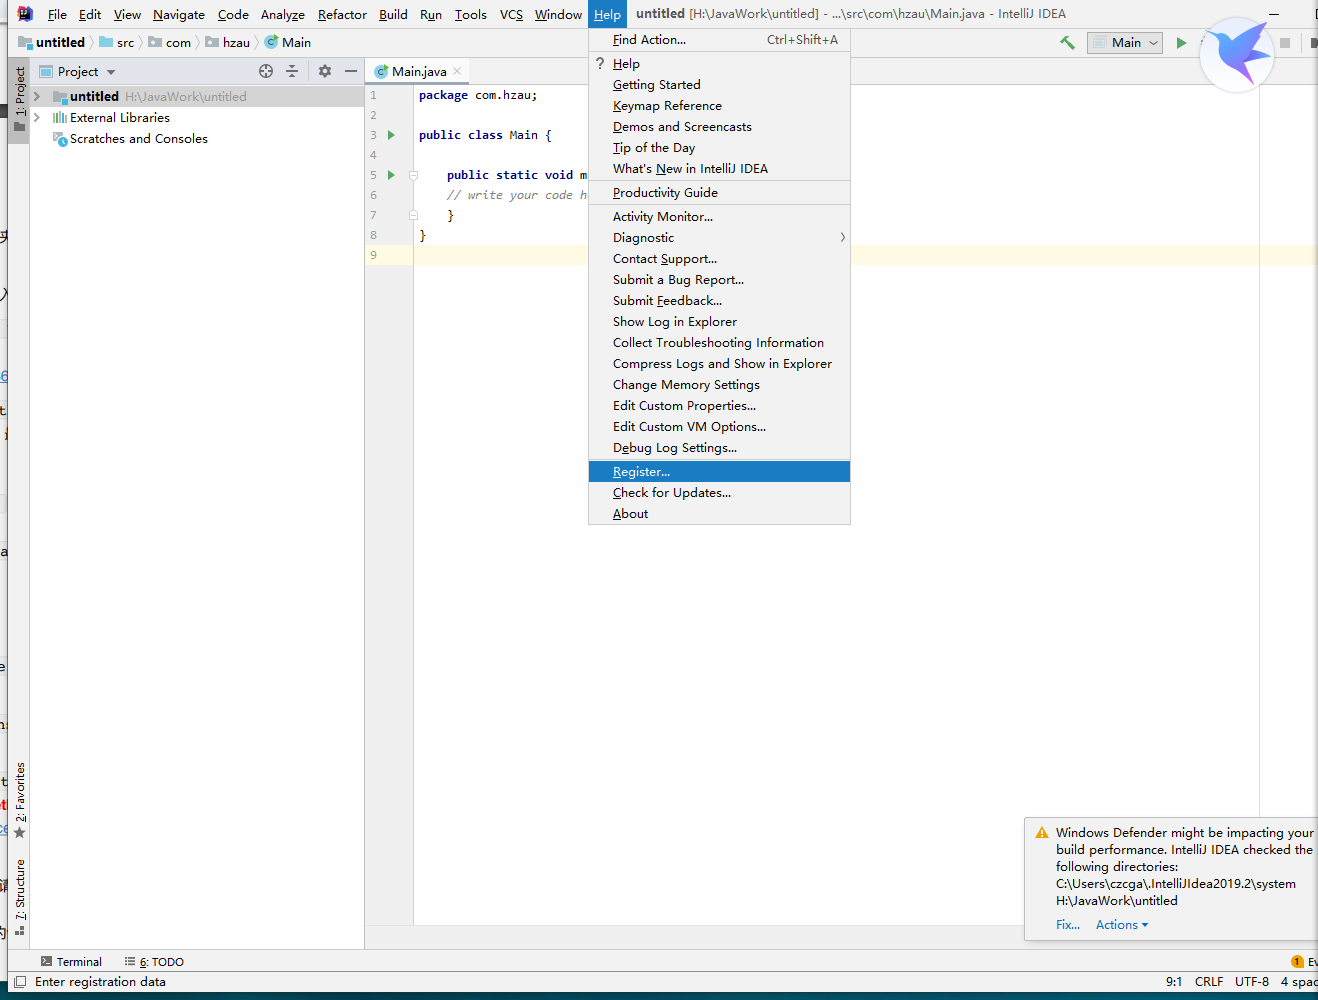The height and width of the screenshot is (1000, 1318).
Task: Open the File menu
Action: [57, 15]
